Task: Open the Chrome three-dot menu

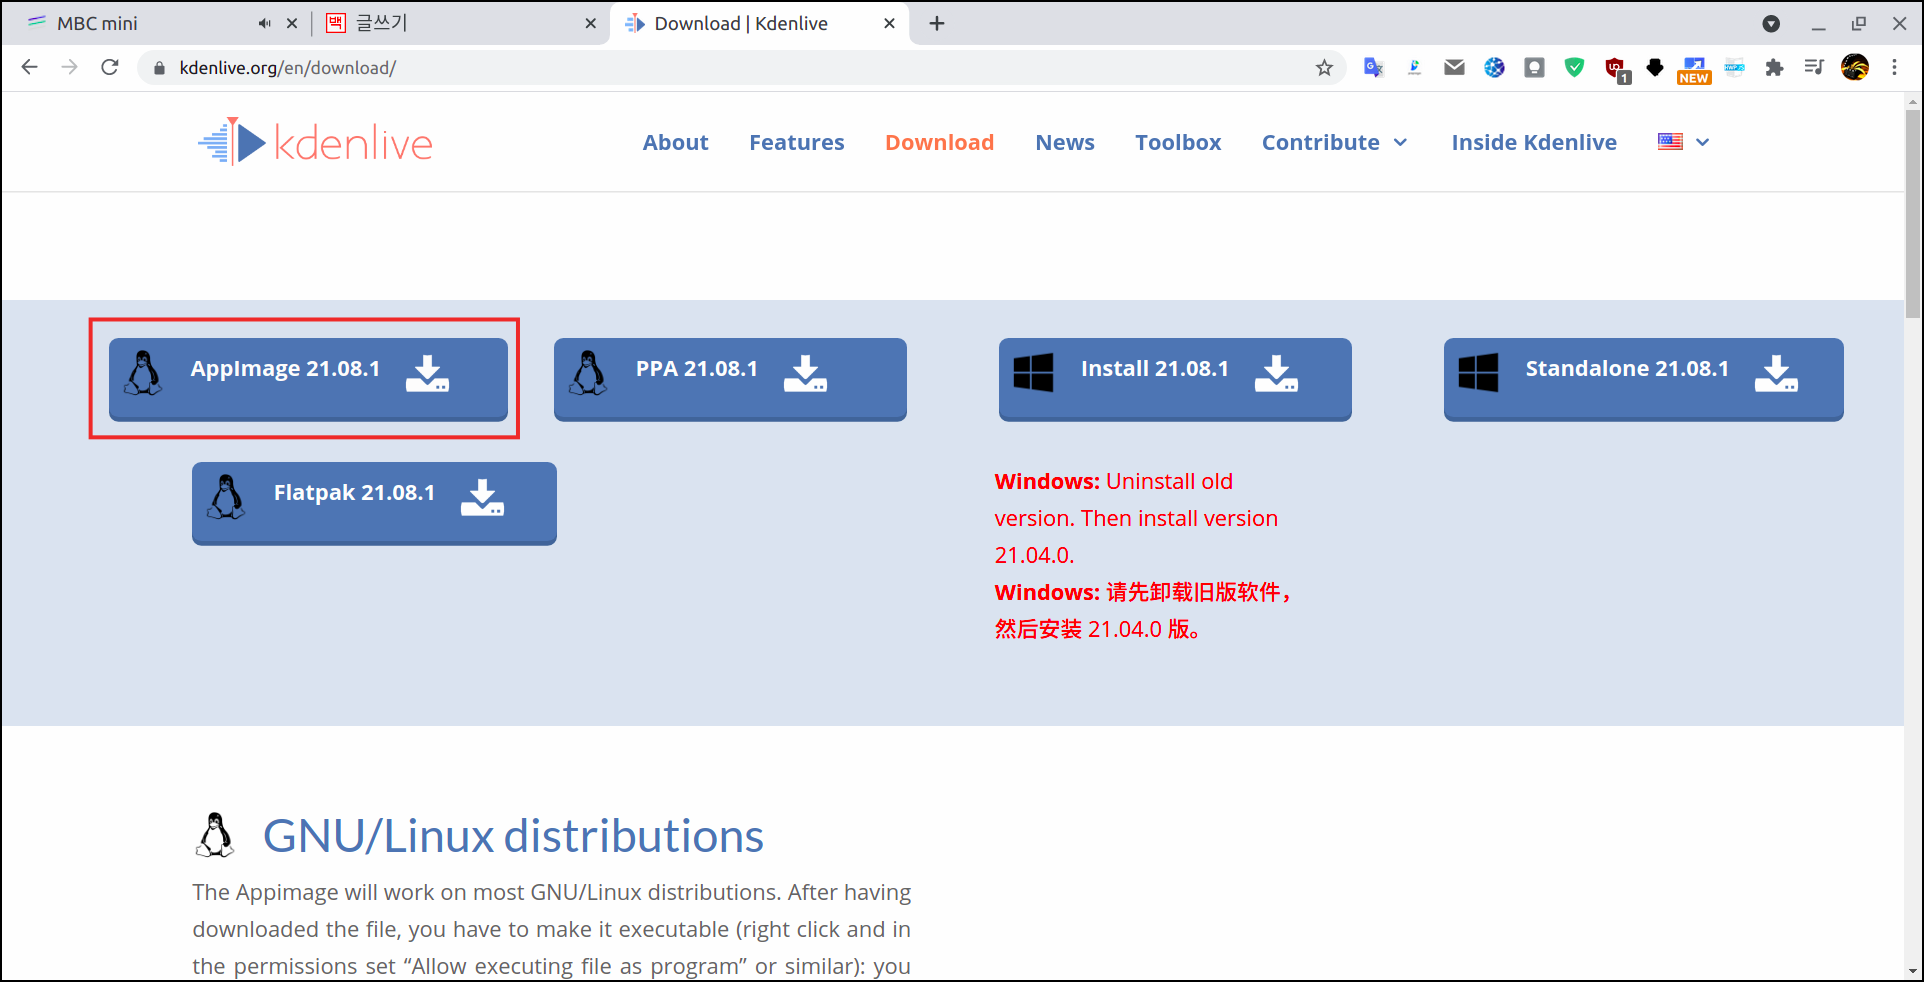Action: pyautogui.click(x=1894, y=67)
